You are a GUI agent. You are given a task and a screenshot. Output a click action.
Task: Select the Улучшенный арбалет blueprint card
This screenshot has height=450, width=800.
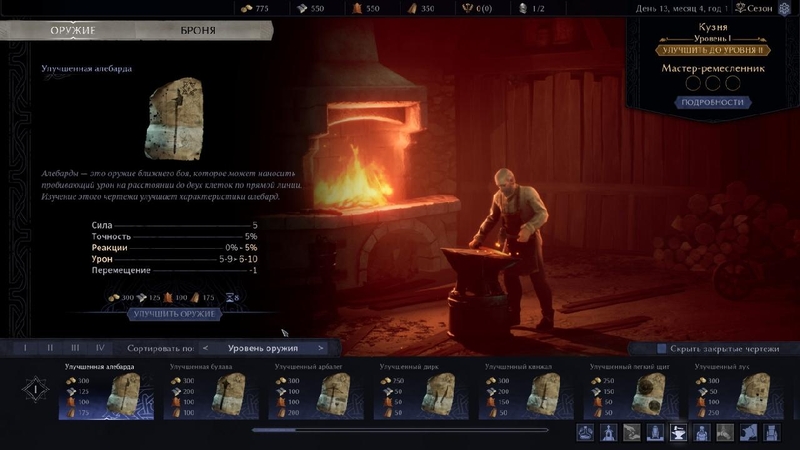(316, 391)
